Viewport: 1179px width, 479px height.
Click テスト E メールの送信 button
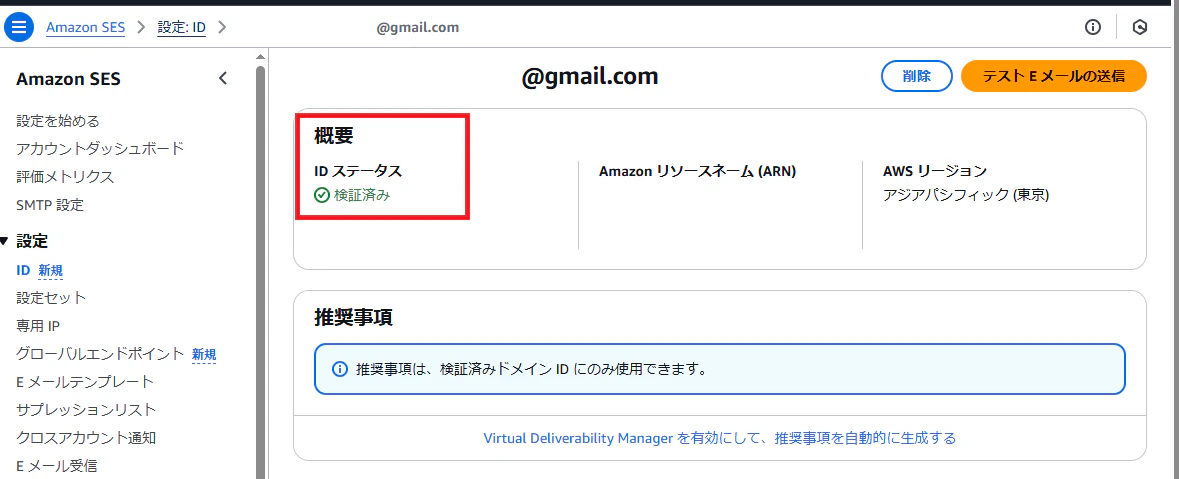[x=1053, y=76]
